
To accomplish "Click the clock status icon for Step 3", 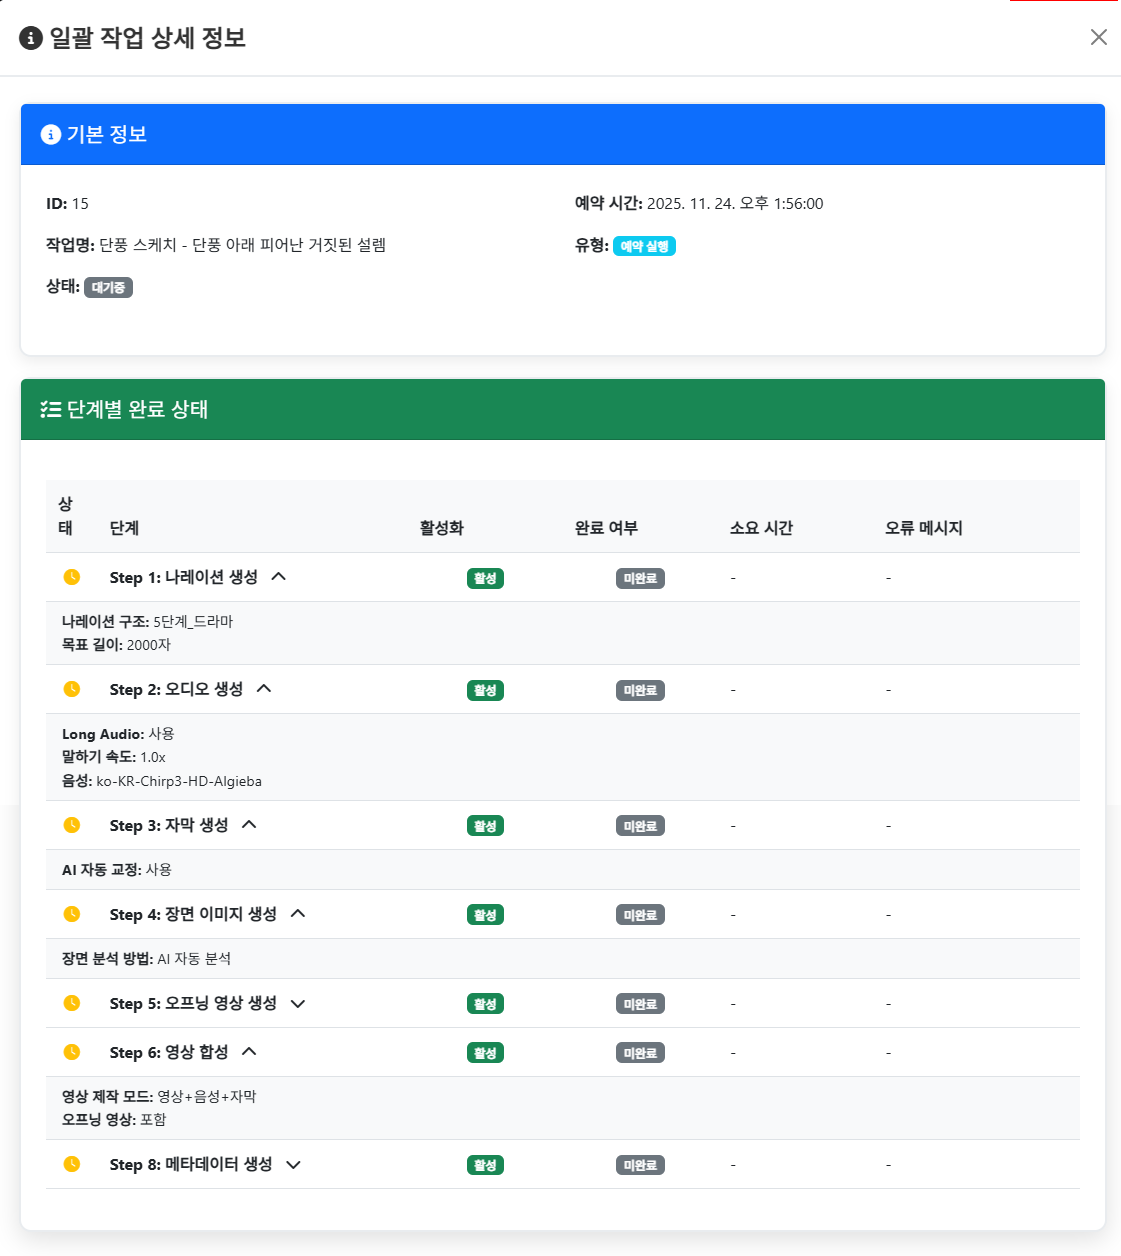I will click(x=72, y=825).
